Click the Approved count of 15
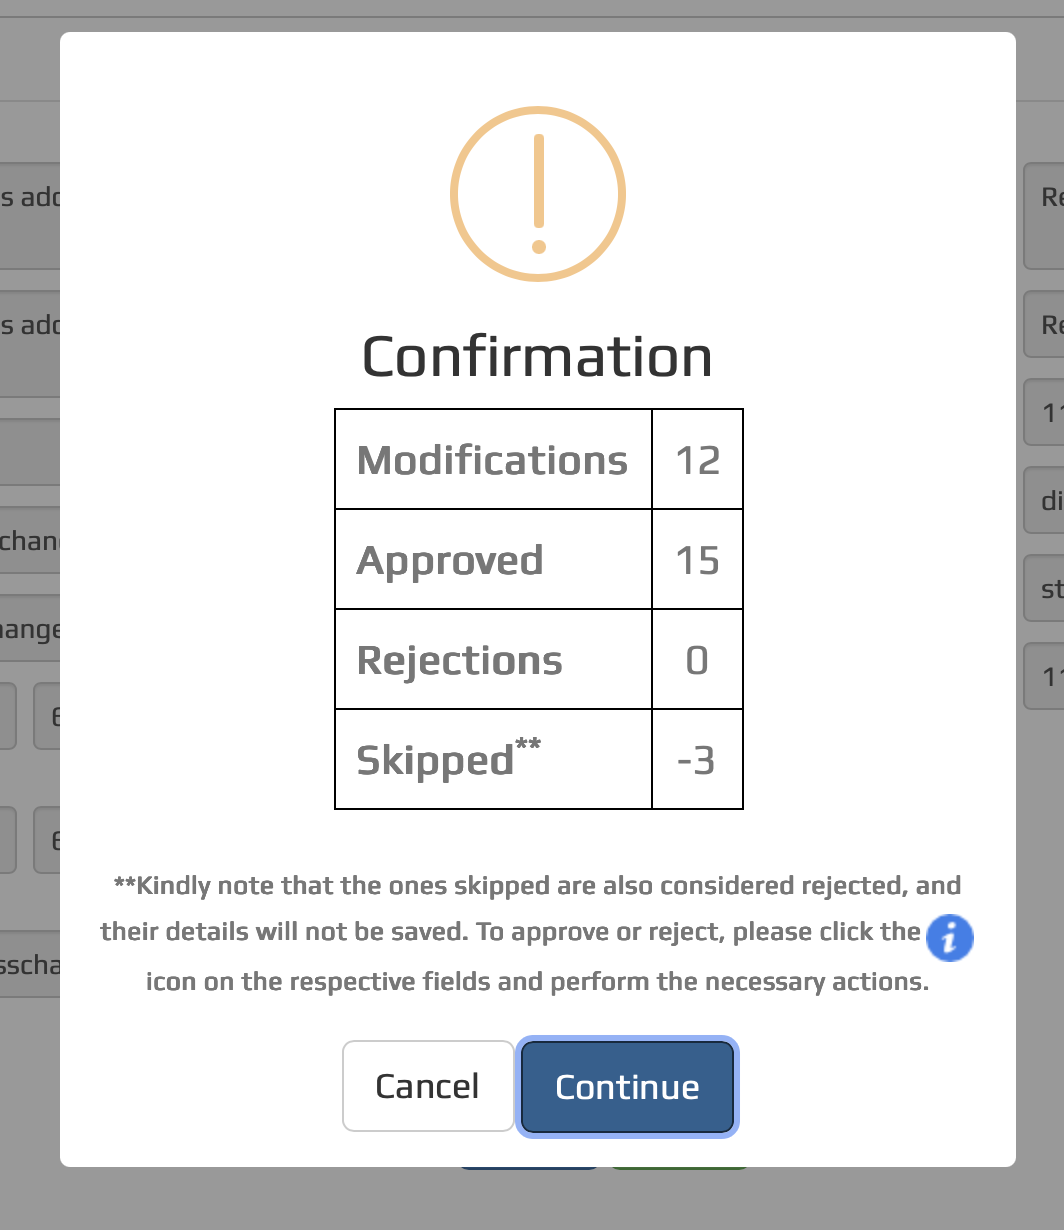This screenshot has height=1230, width=1064. click(x=697, y=560)
